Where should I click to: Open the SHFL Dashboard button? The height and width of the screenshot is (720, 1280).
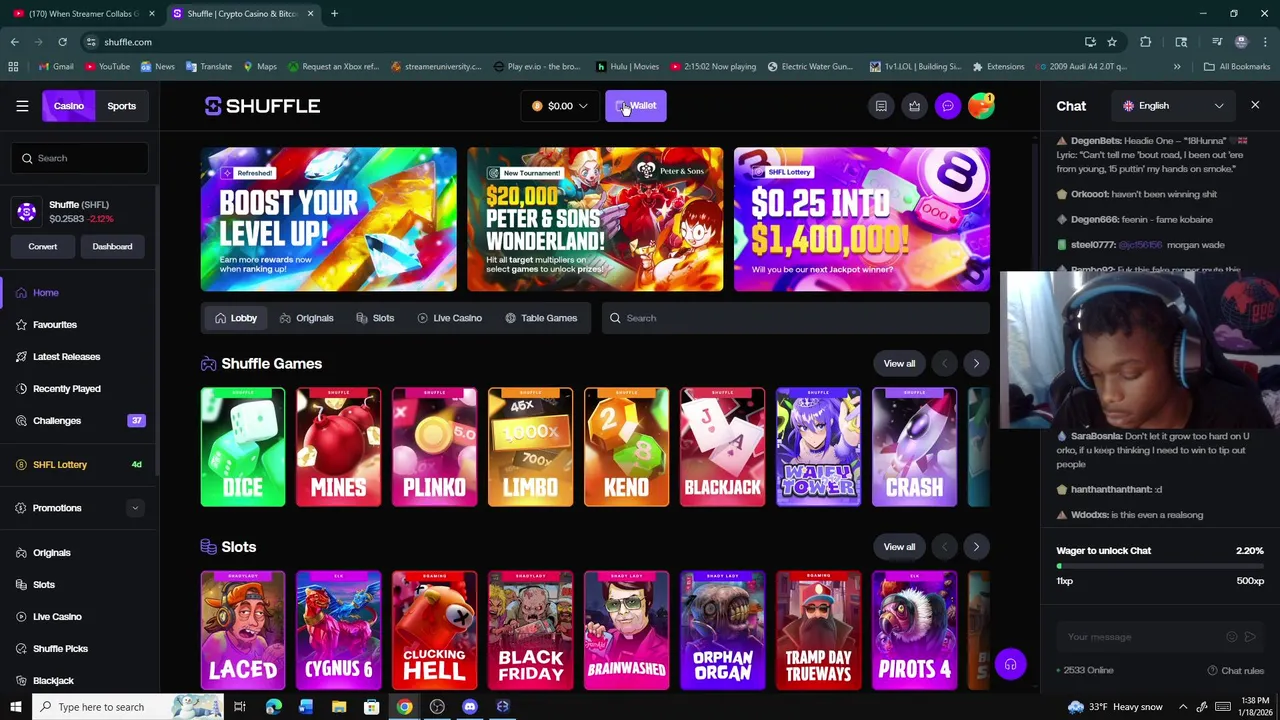tap(112, 246)
